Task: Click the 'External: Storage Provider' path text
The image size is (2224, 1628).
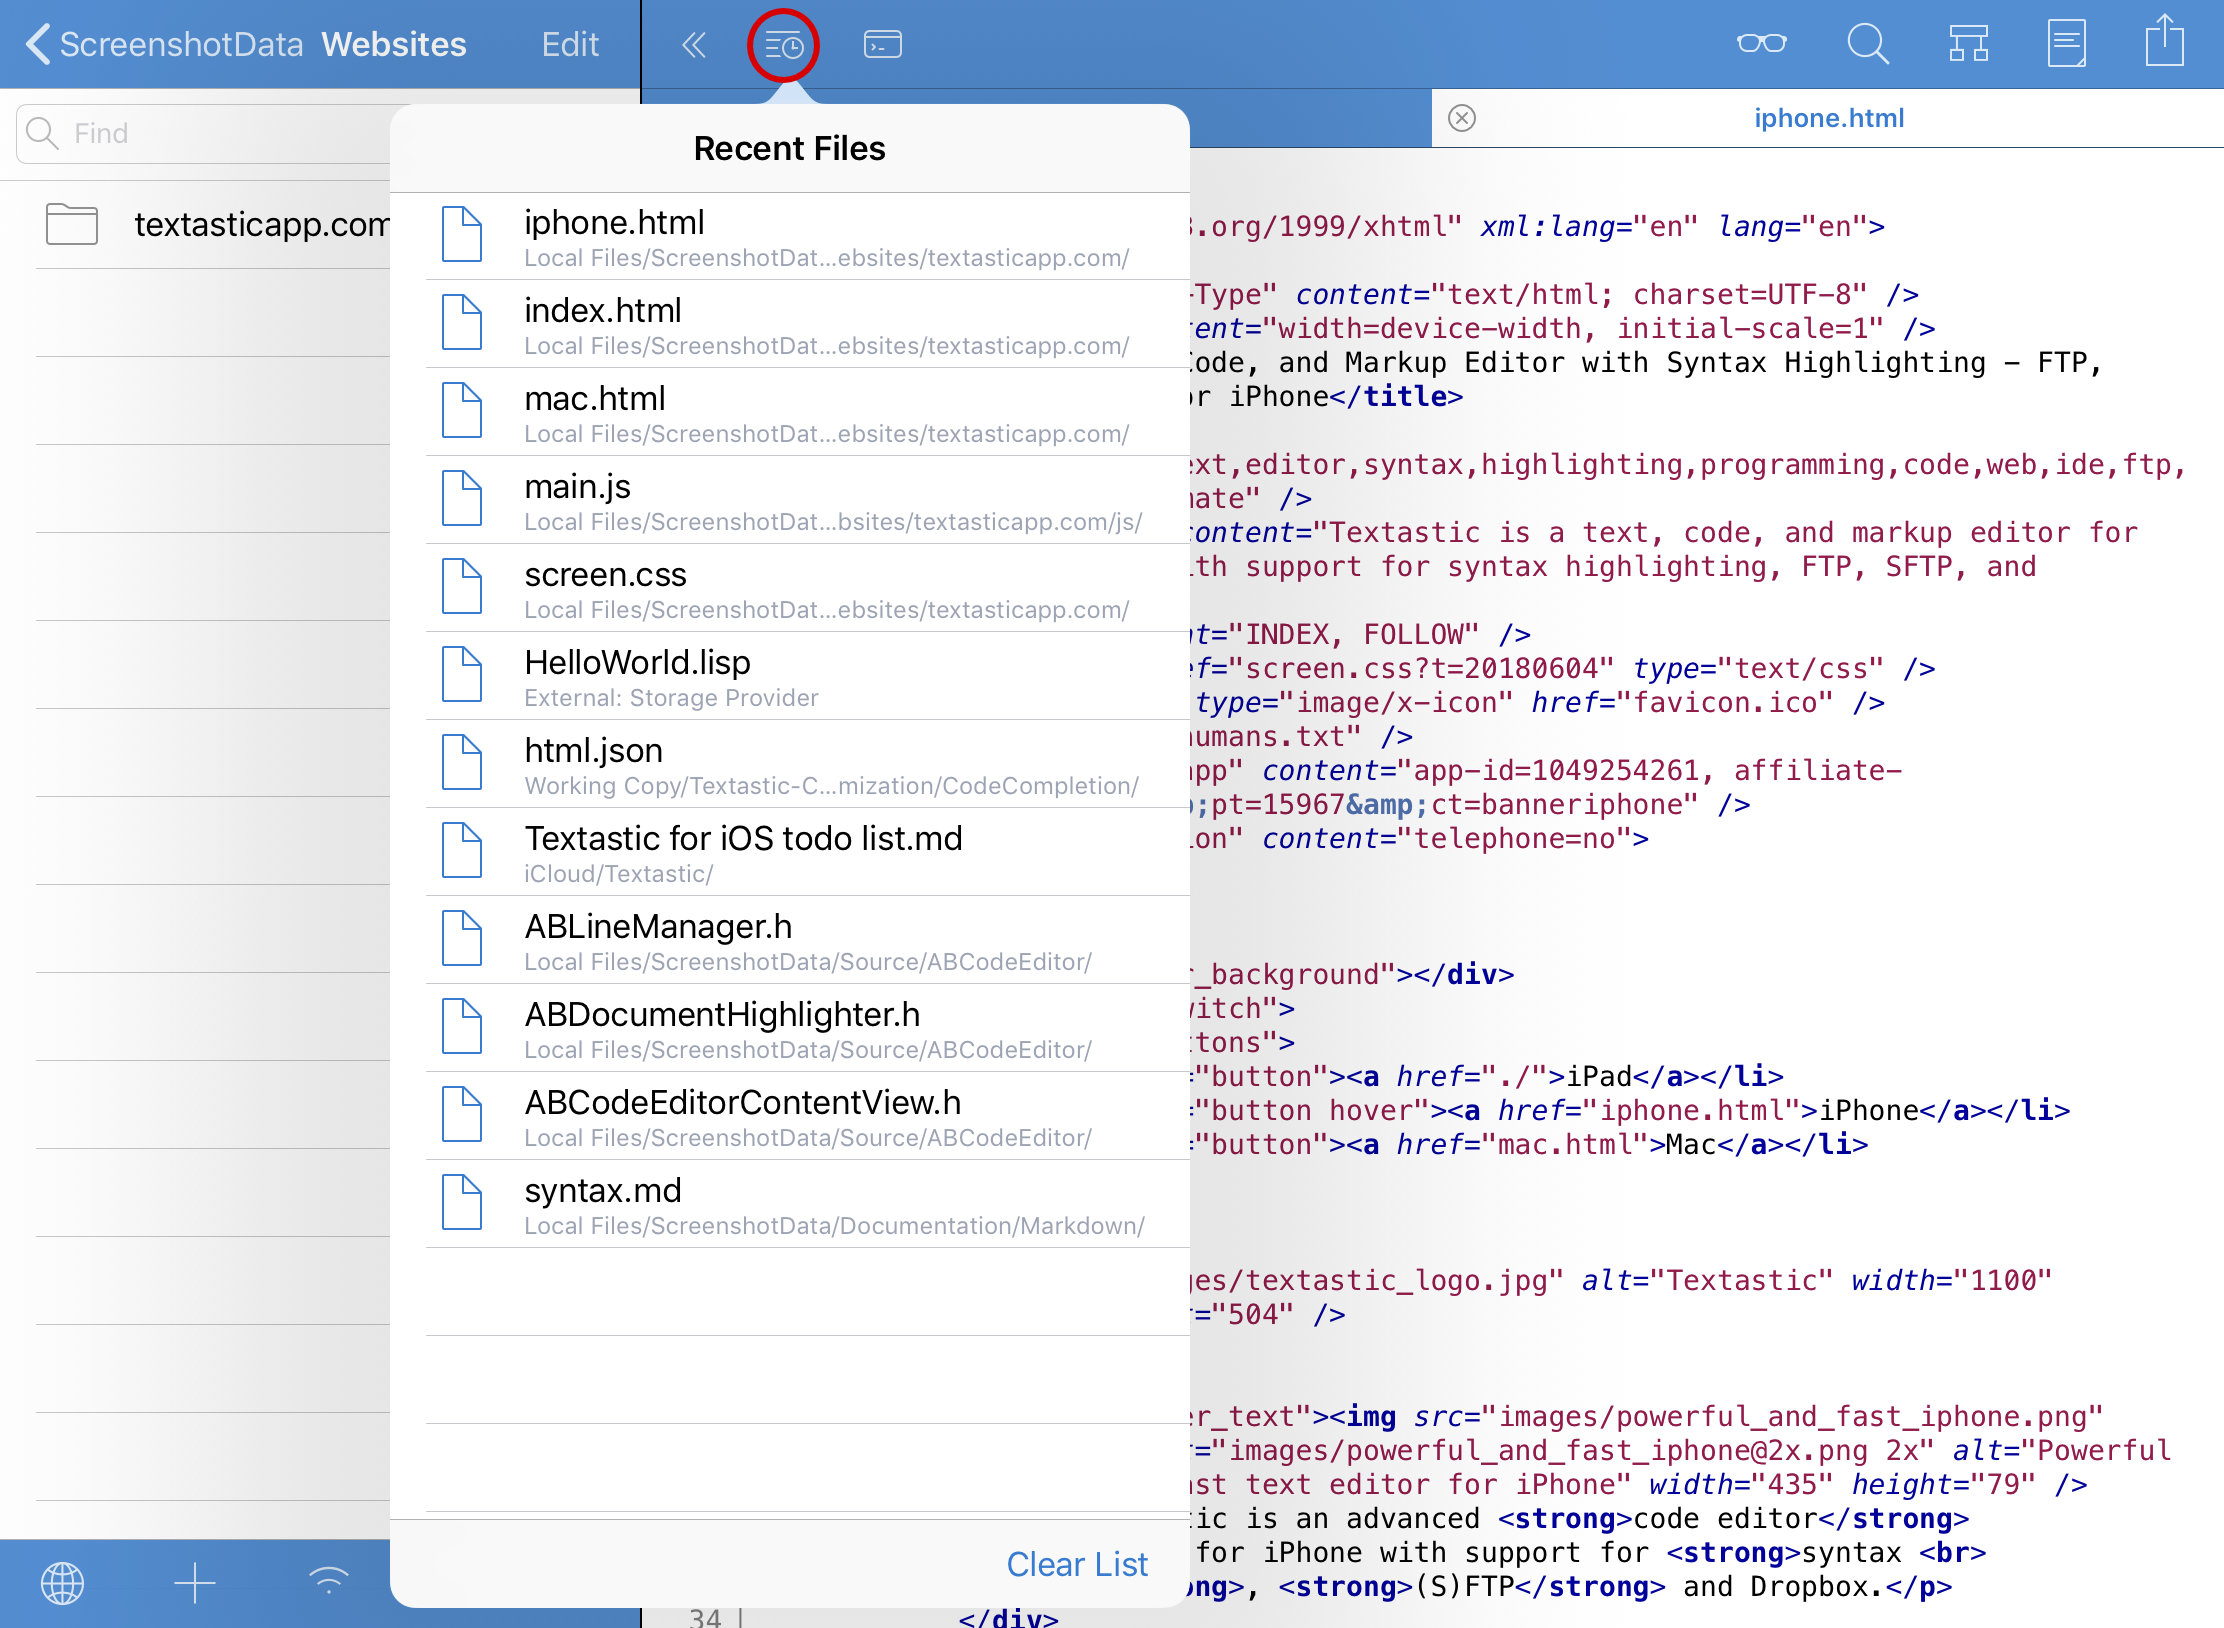Action: 671,698
